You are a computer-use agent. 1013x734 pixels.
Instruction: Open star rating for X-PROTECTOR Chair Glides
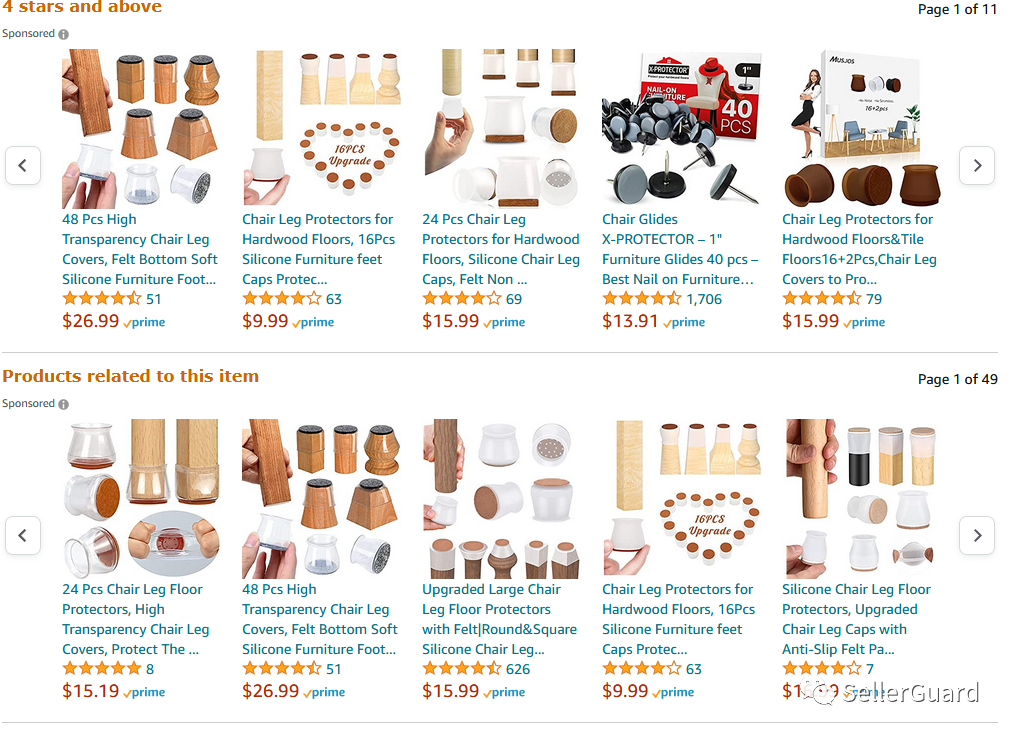[x=642, y=299]
